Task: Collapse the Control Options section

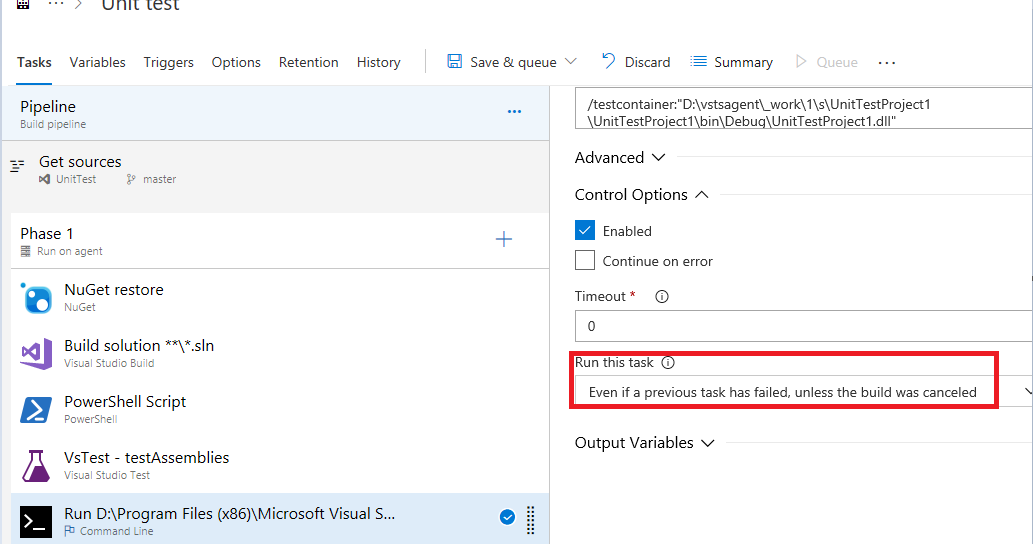Action: (641, 195)
